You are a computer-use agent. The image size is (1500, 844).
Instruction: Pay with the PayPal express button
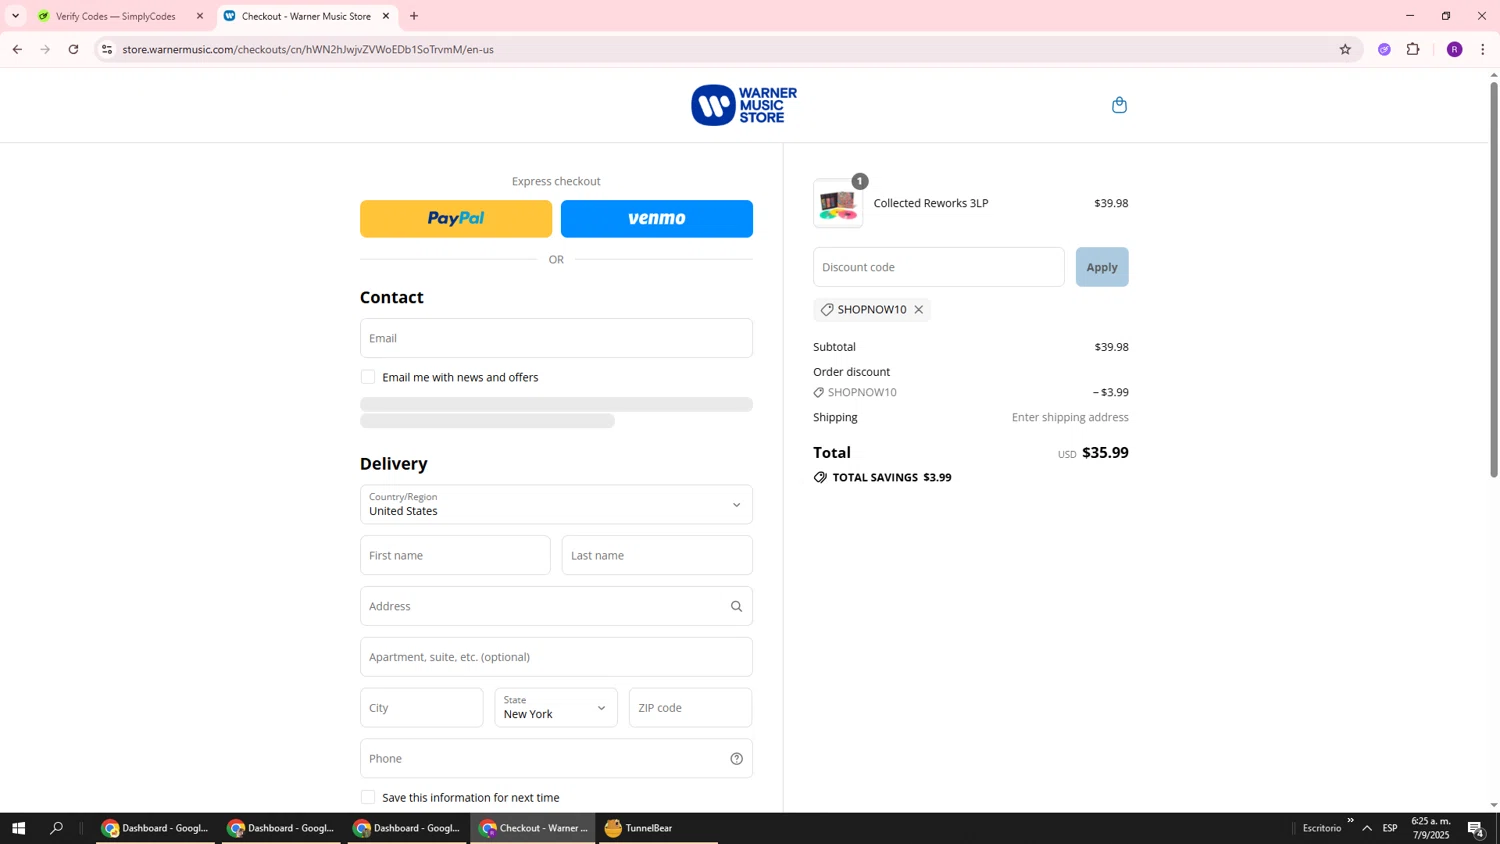tap(456, 219)
